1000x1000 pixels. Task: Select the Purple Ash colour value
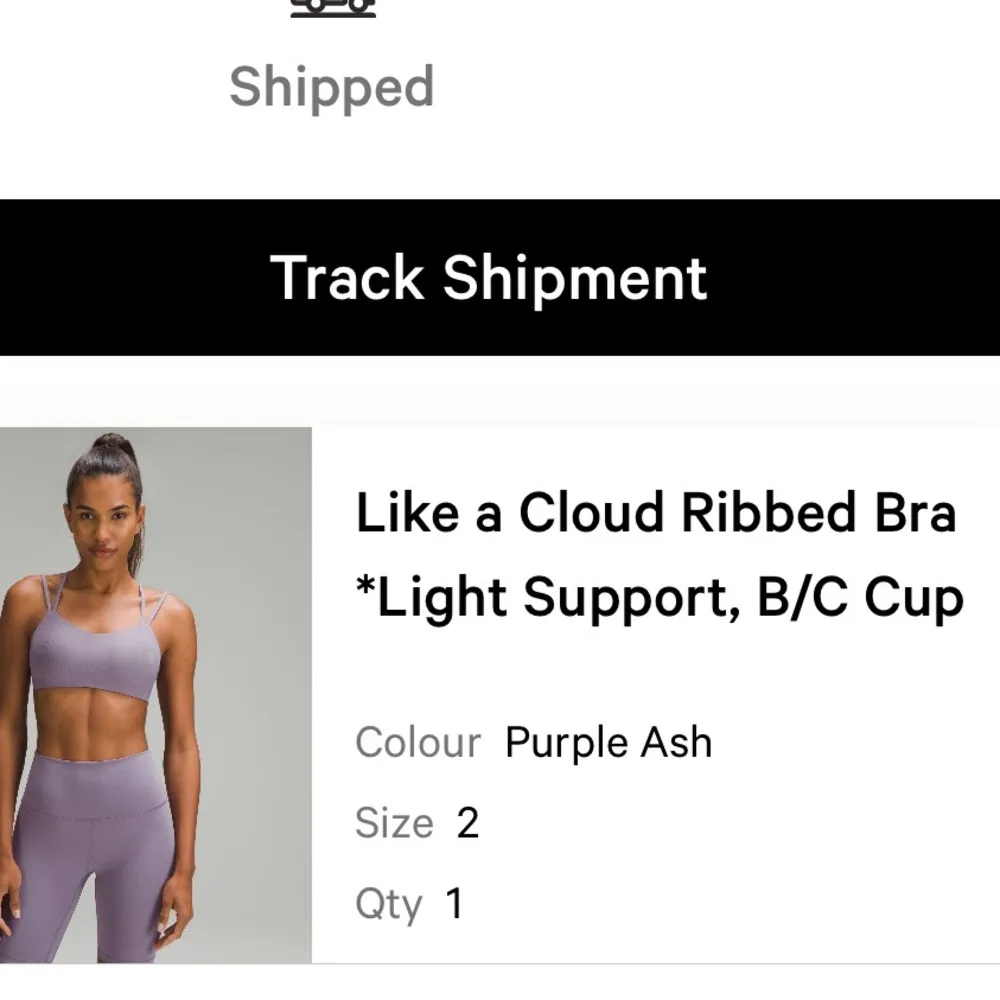[x=607, y=742]
